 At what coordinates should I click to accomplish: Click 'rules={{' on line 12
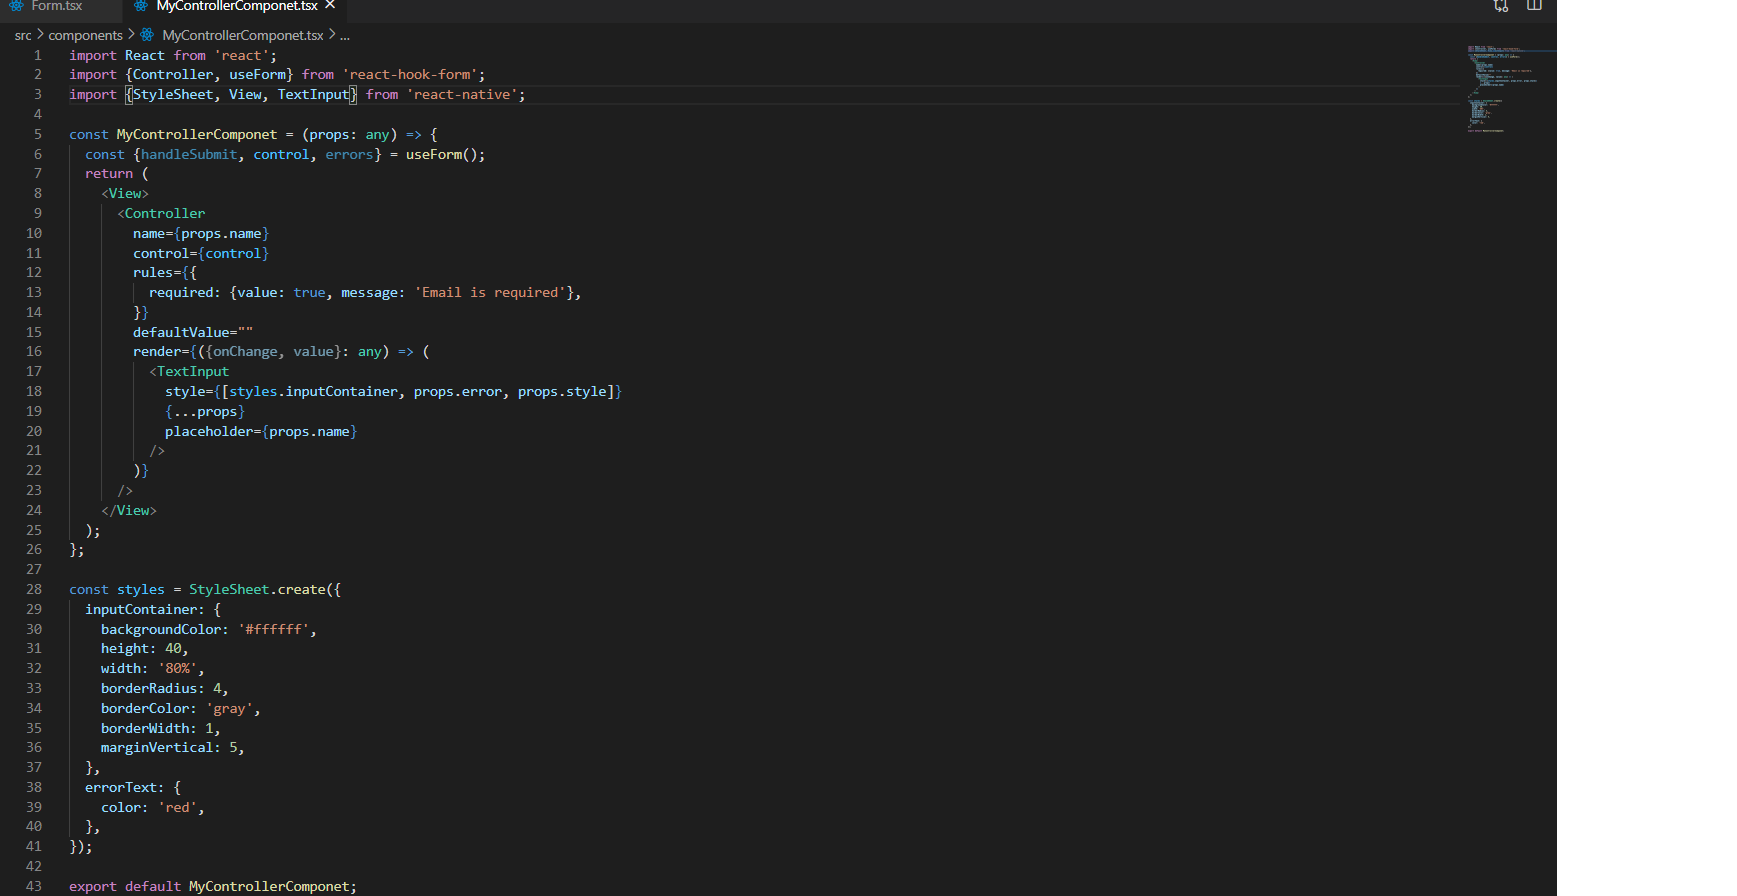tap(165, 272)
